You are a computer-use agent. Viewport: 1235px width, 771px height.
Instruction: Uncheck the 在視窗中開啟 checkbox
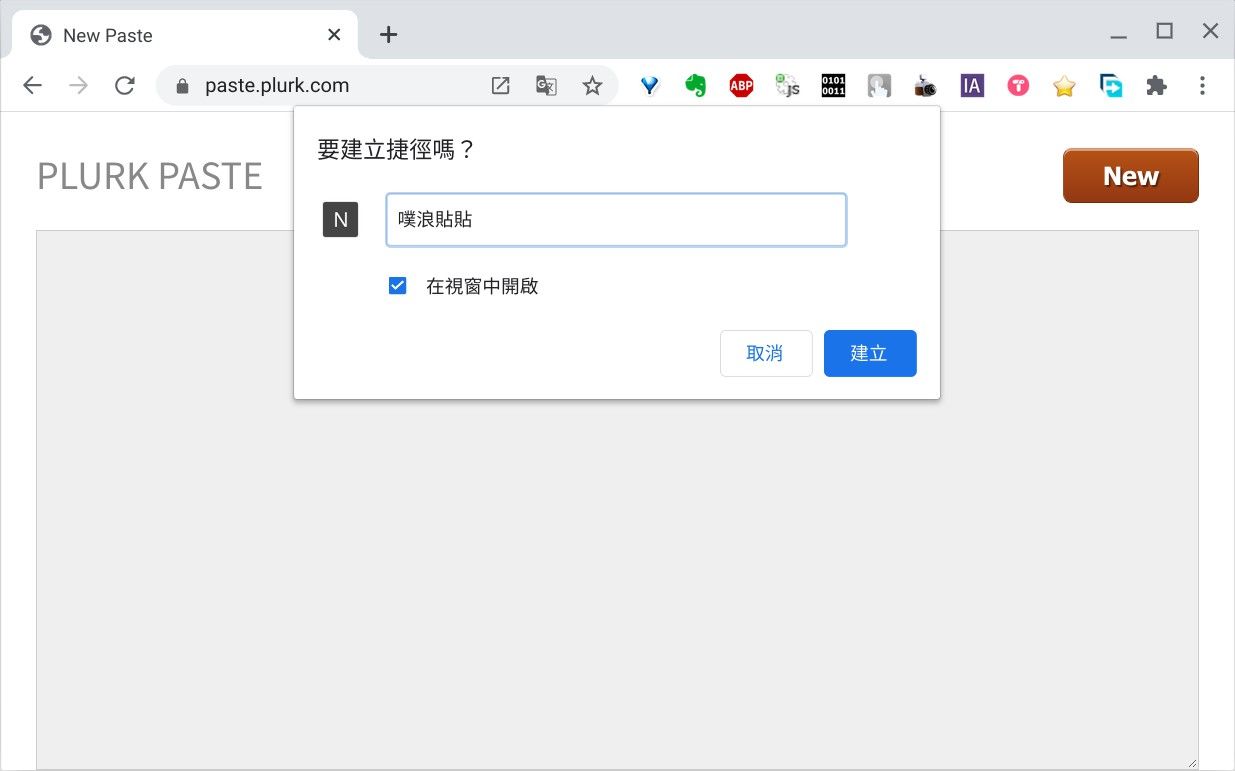(x=398, y=286)
